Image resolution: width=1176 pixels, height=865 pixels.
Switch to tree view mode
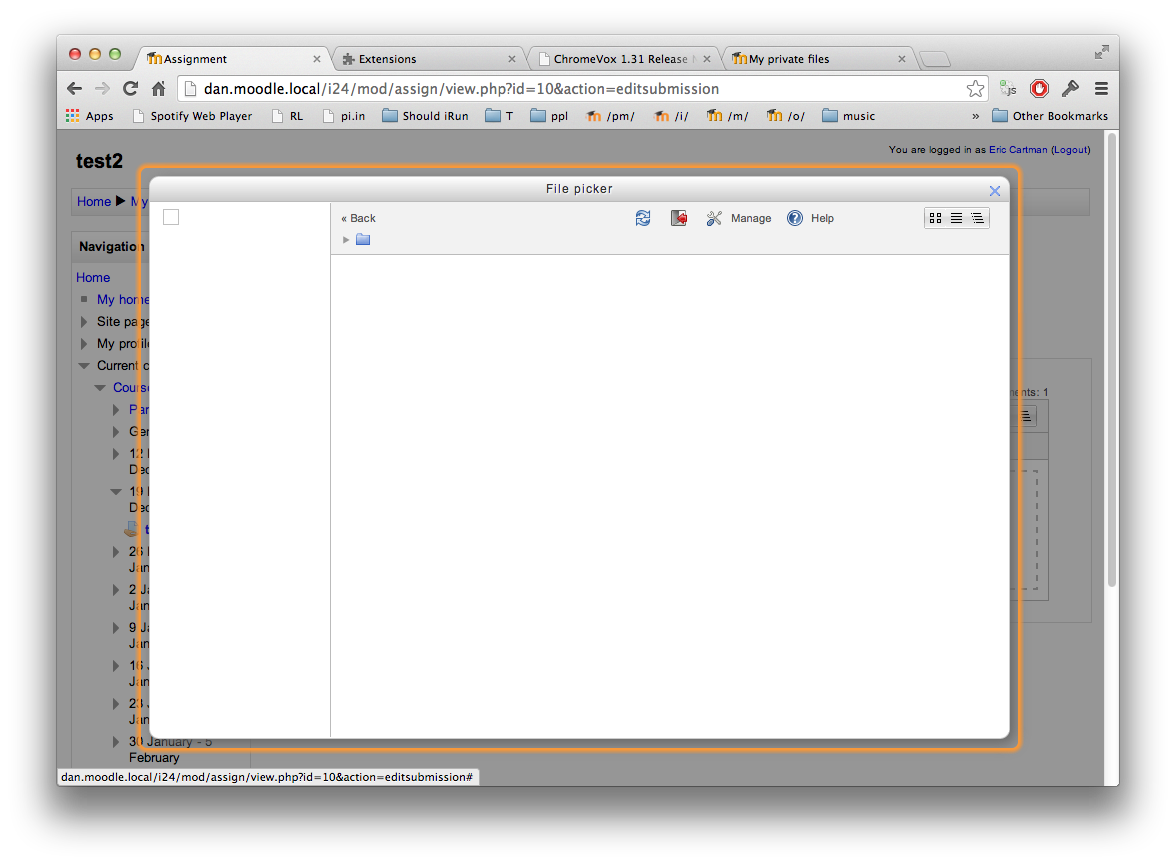point(977,218)
